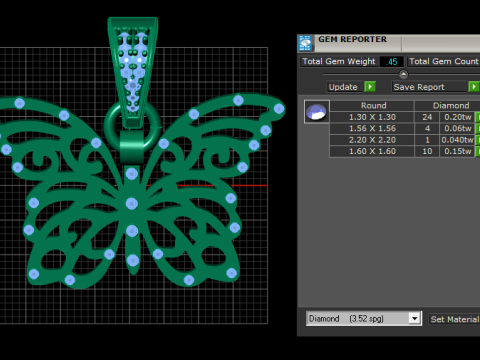
Task: Click the count cell showing 10
Action: (x=427, y=151)
